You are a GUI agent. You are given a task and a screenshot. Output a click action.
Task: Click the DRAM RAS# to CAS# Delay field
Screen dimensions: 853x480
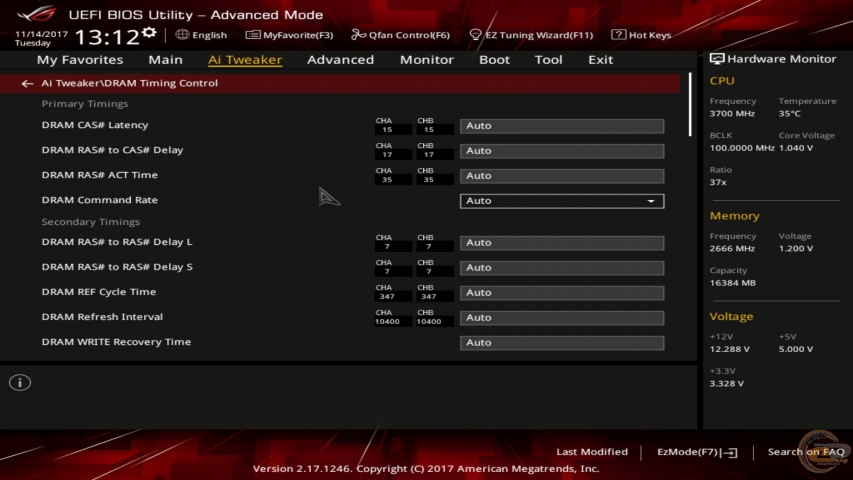point(562,151)
